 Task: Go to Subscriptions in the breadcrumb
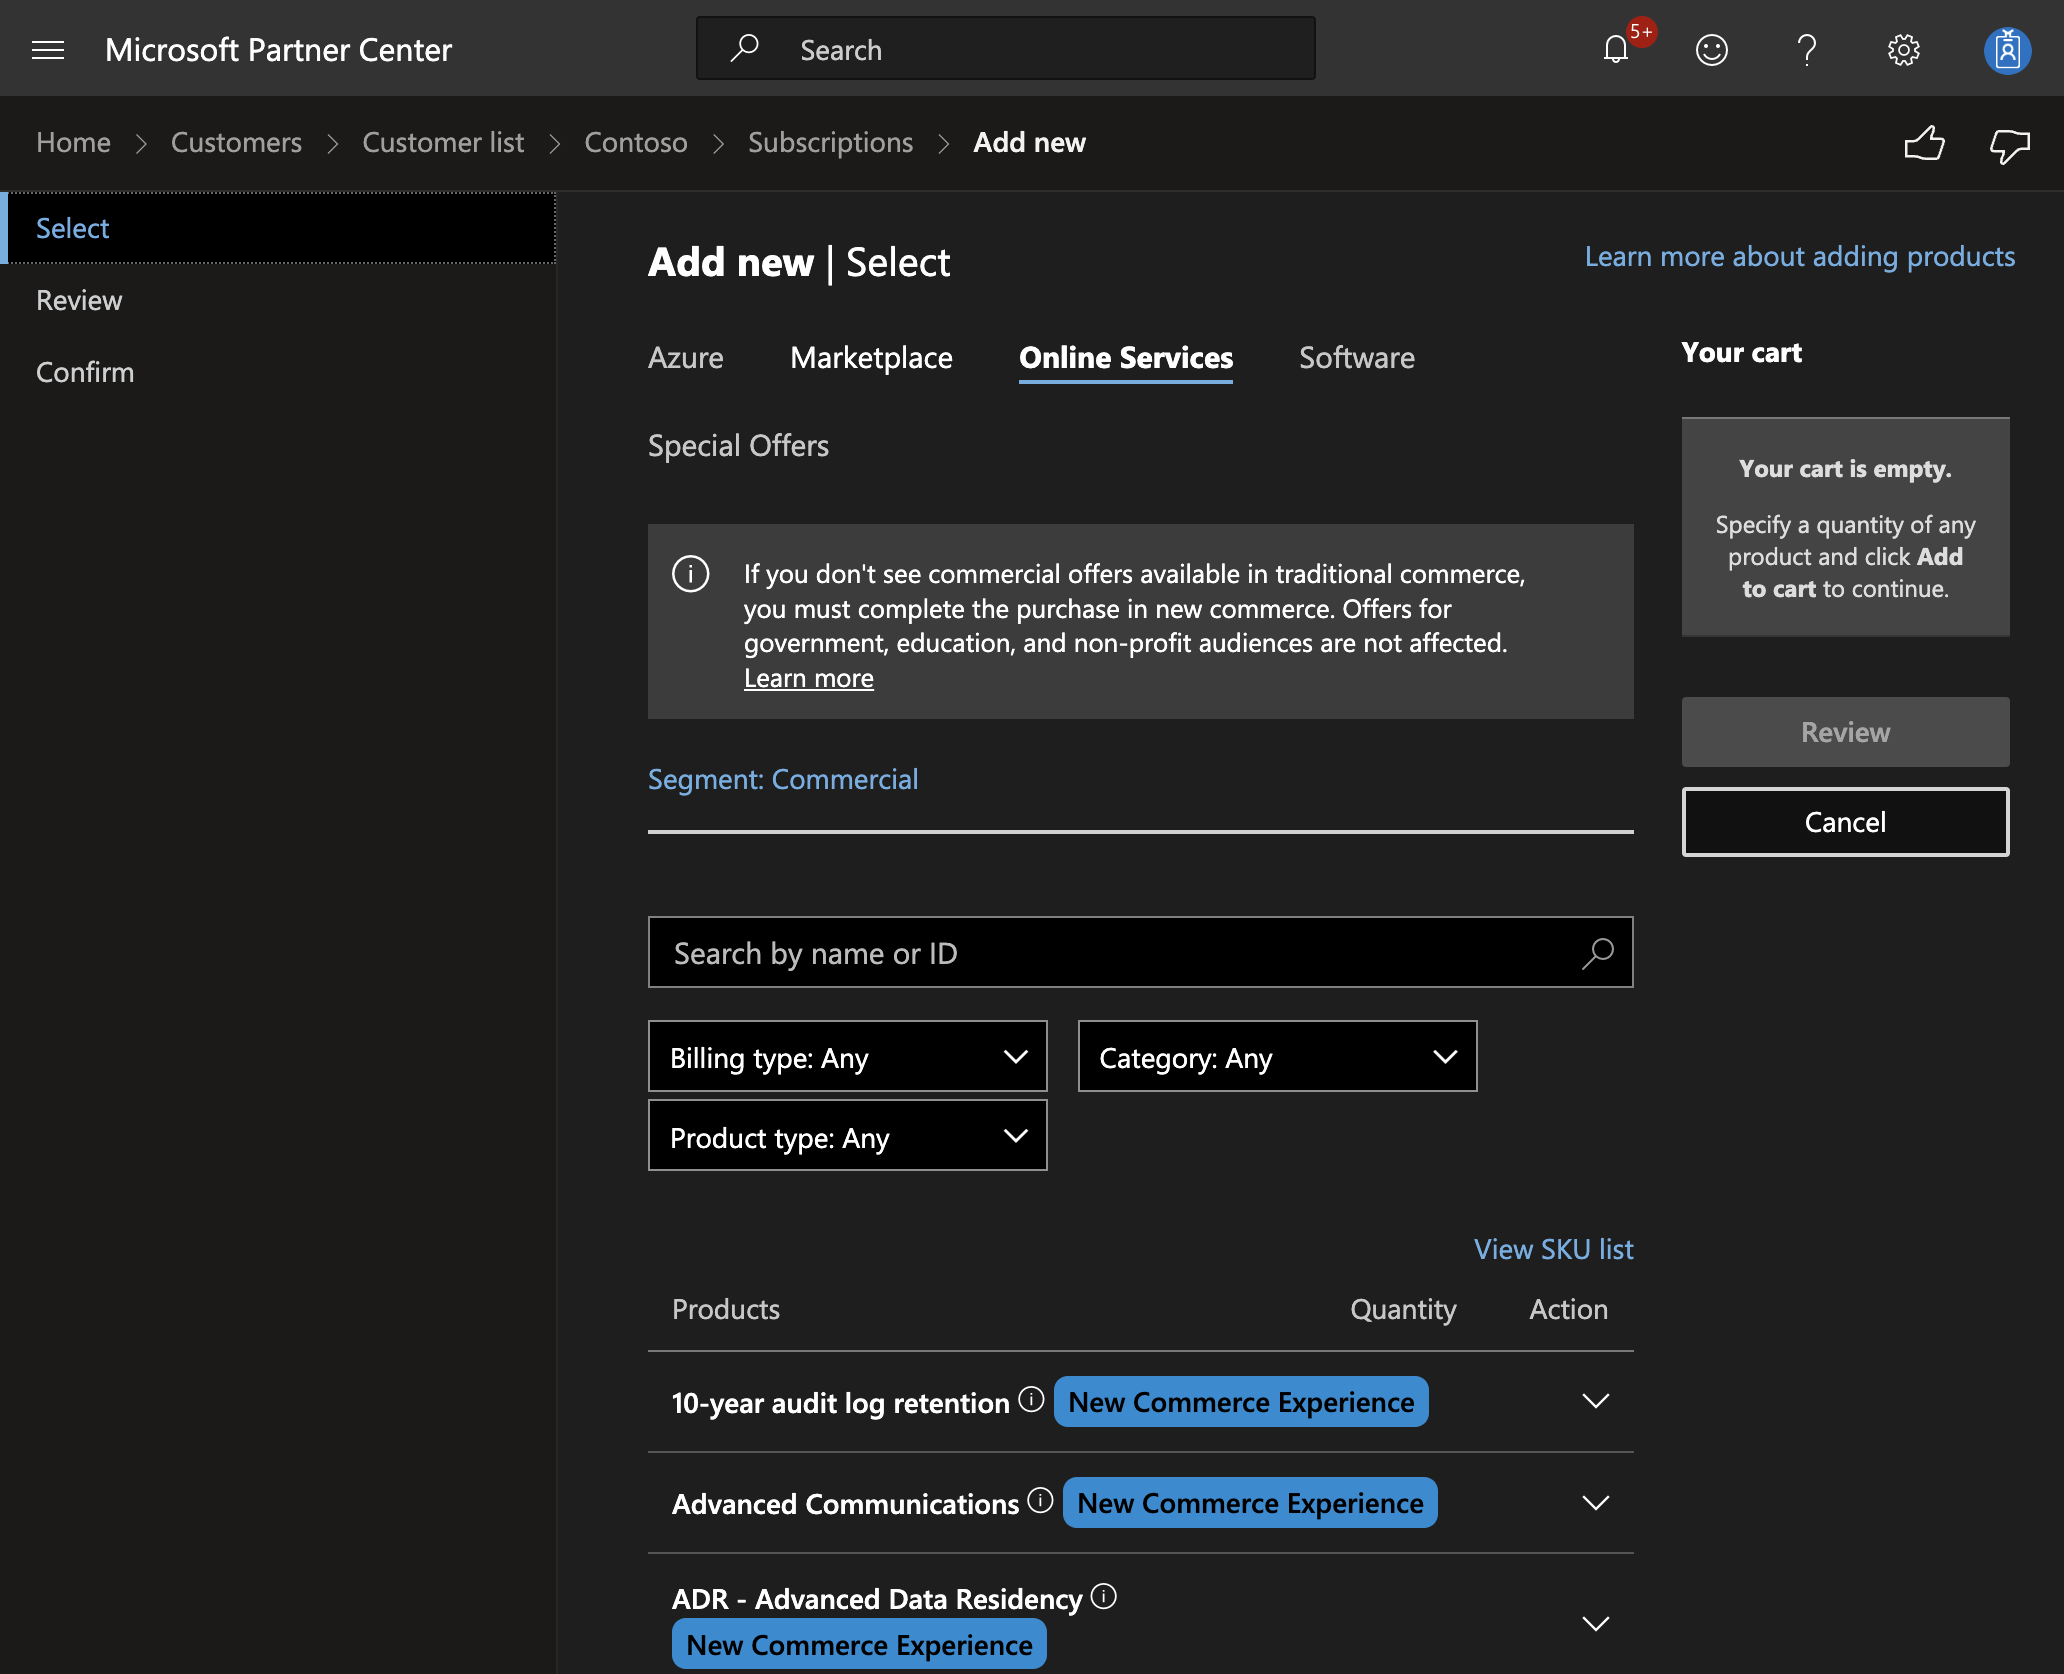coord(830,143)
